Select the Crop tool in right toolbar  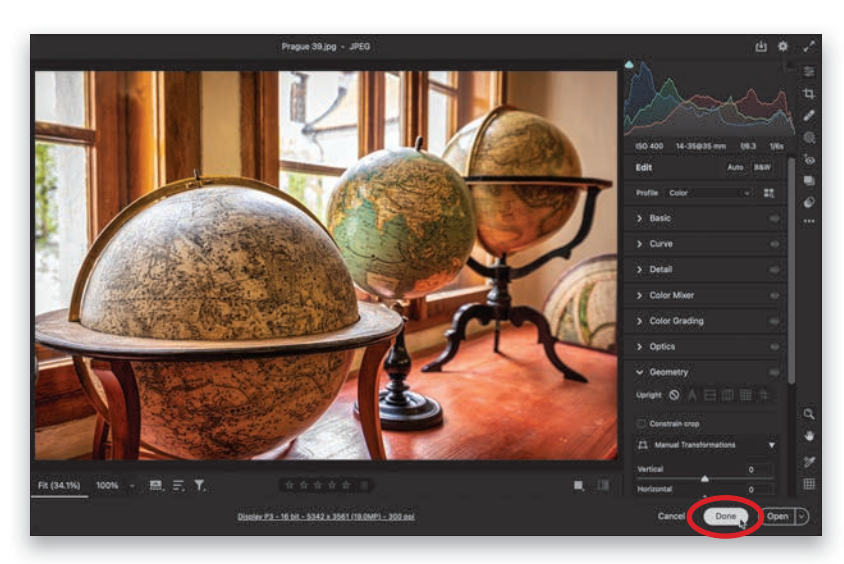pyautogui.click(x=808, y=93)
